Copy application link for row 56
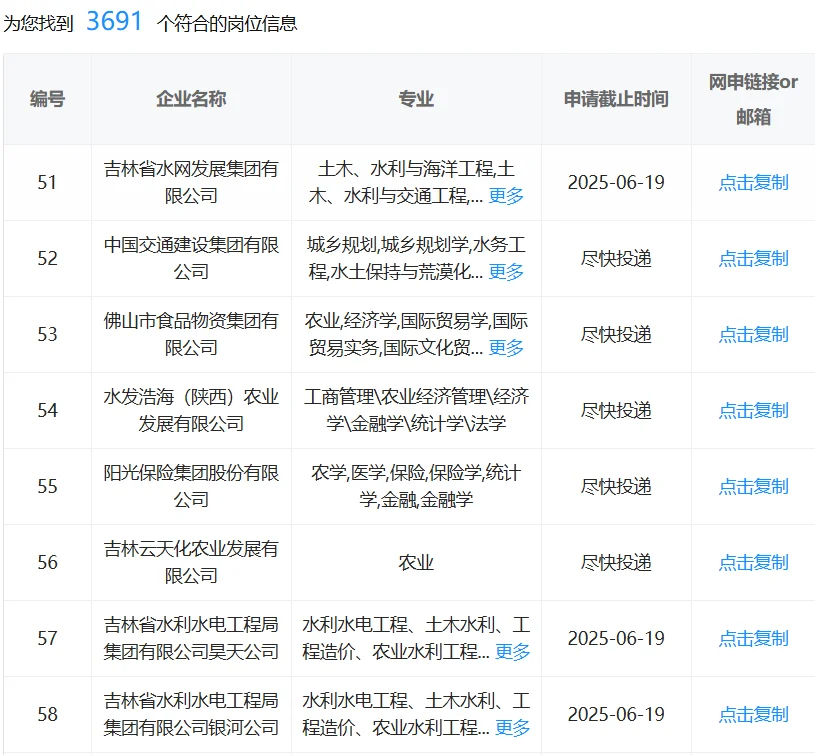815x755 pixels. tap(753, 562)
